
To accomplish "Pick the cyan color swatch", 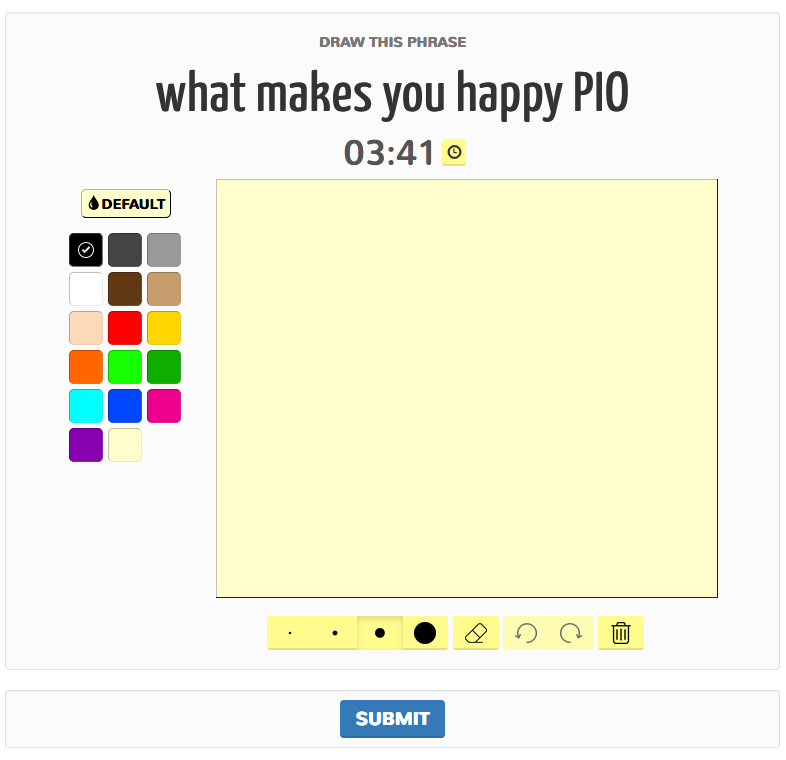I will click(86, 406).
